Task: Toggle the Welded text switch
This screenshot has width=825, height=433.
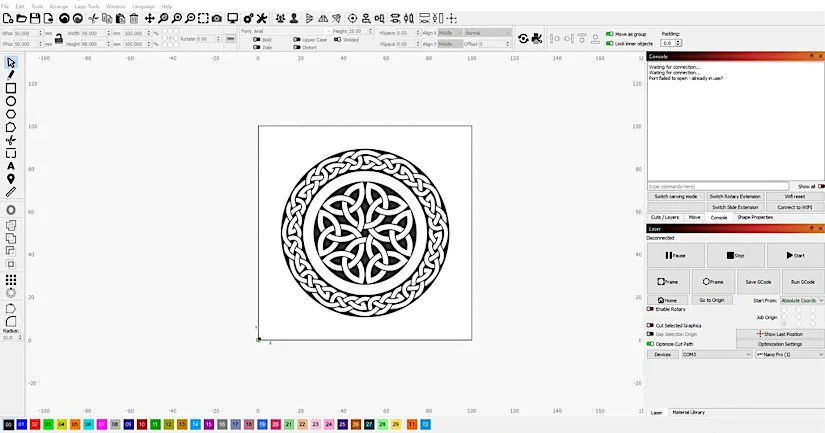Action: tap(337, 39)
